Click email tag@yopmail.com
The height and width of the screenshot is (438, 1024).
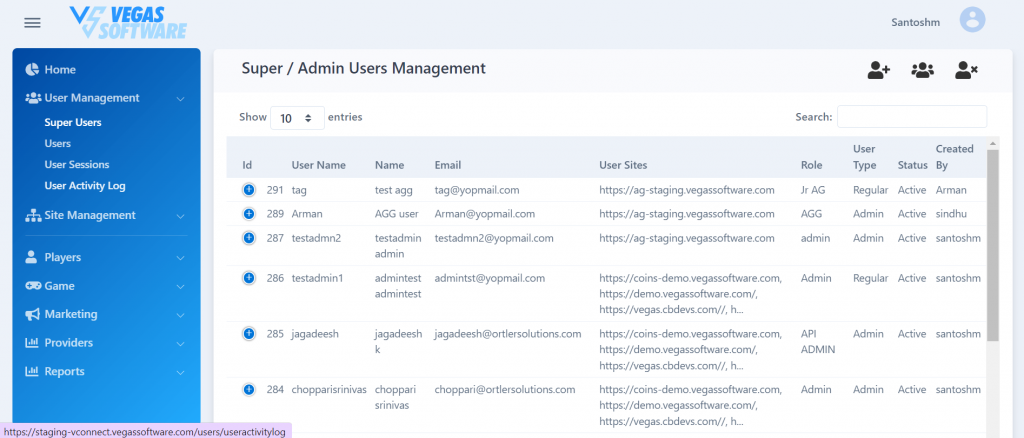pyautogui.click(x=477, y=190)
